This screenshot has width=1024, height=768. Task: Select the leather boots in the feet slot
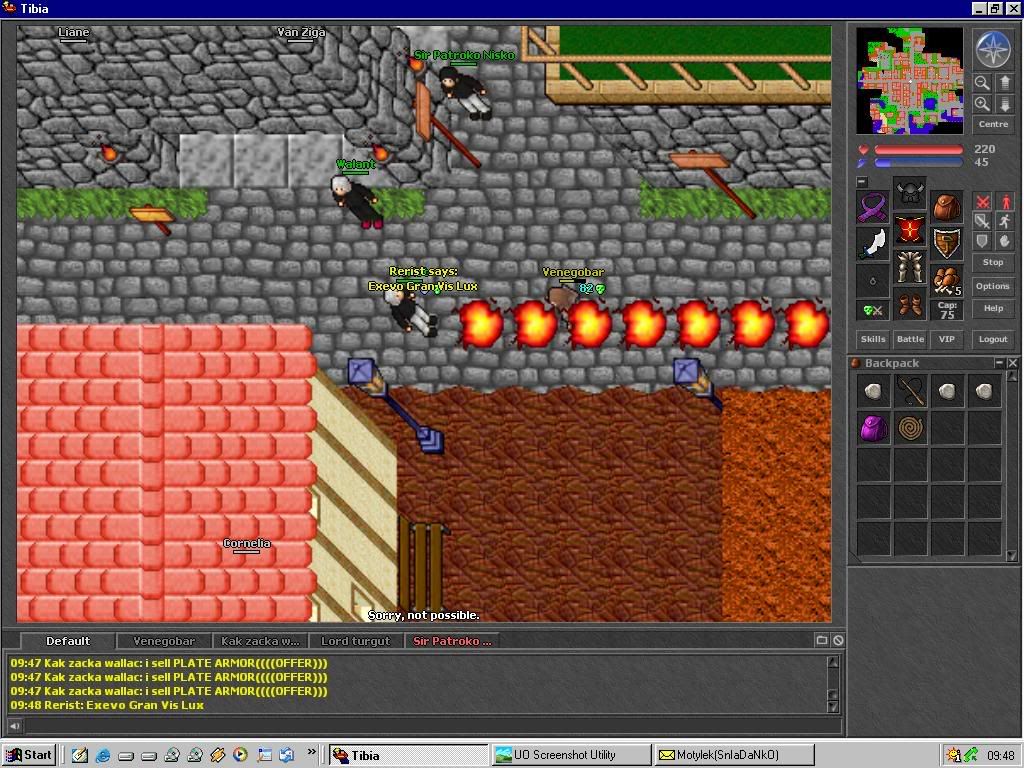coord(910,304)
